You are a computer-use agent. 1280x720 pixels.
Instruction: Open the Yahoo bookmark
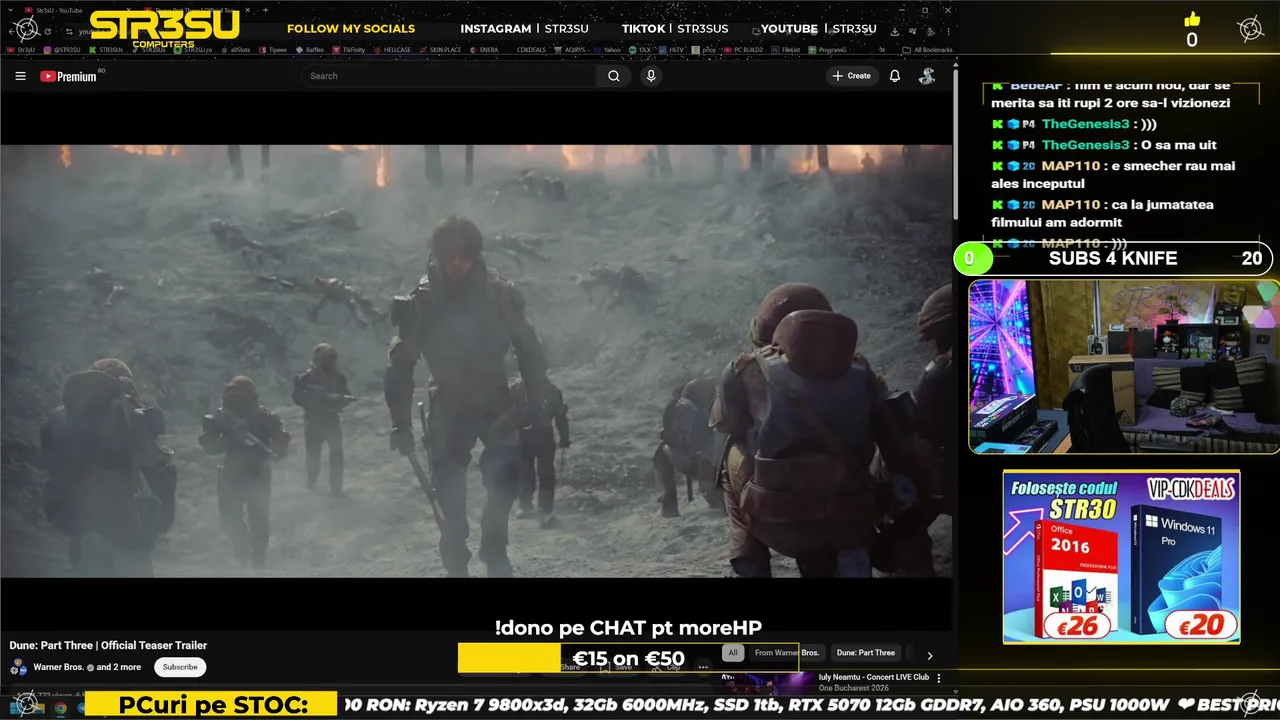[607, 50]
